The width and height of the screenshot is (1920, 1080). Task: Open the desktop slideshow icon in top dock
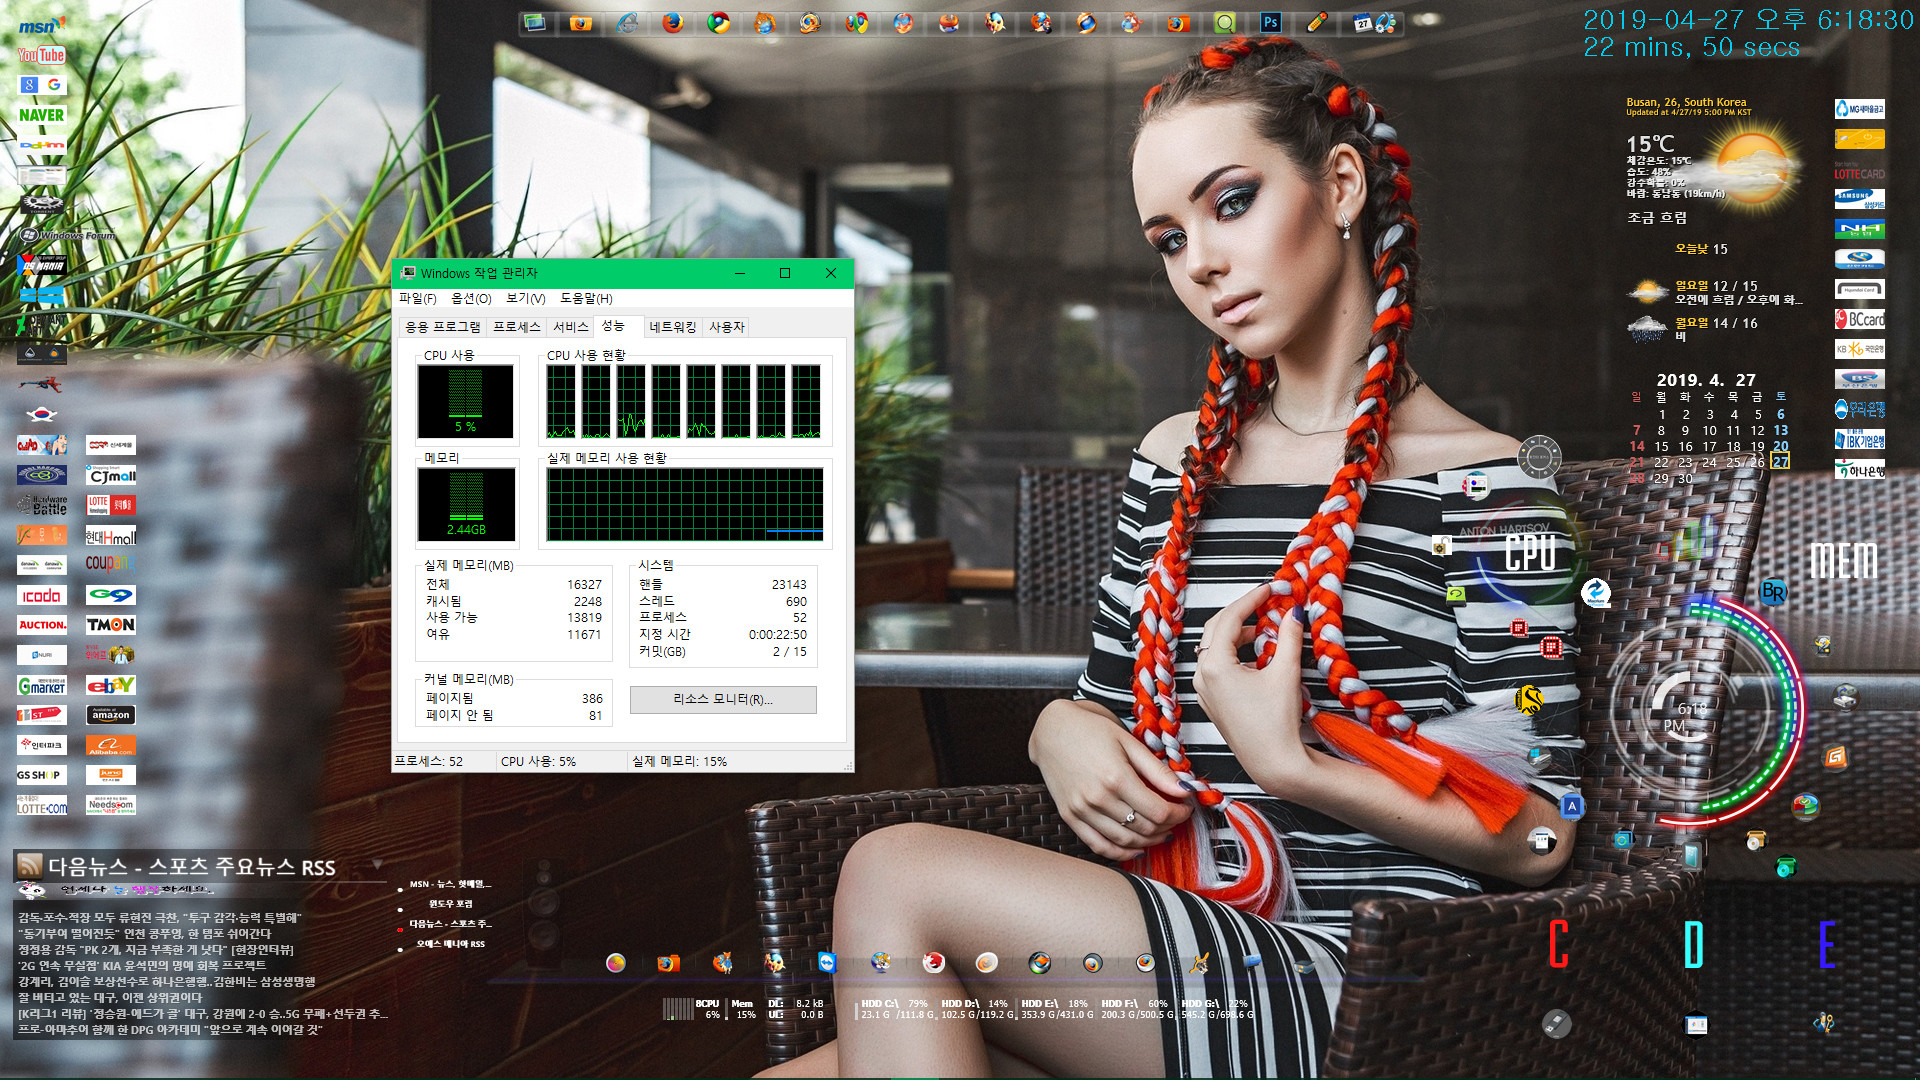535,23
